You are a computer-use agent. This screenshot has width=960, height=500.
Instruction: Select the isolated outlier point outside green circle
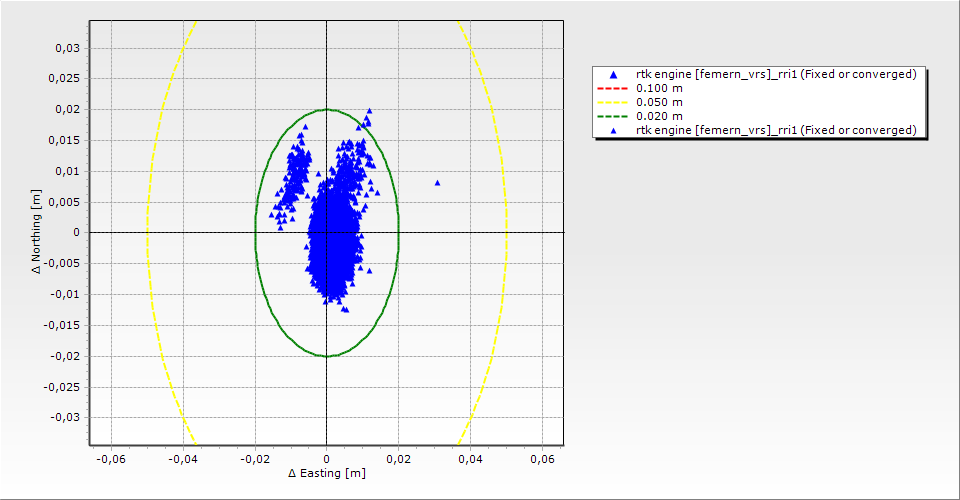(437, 183)
